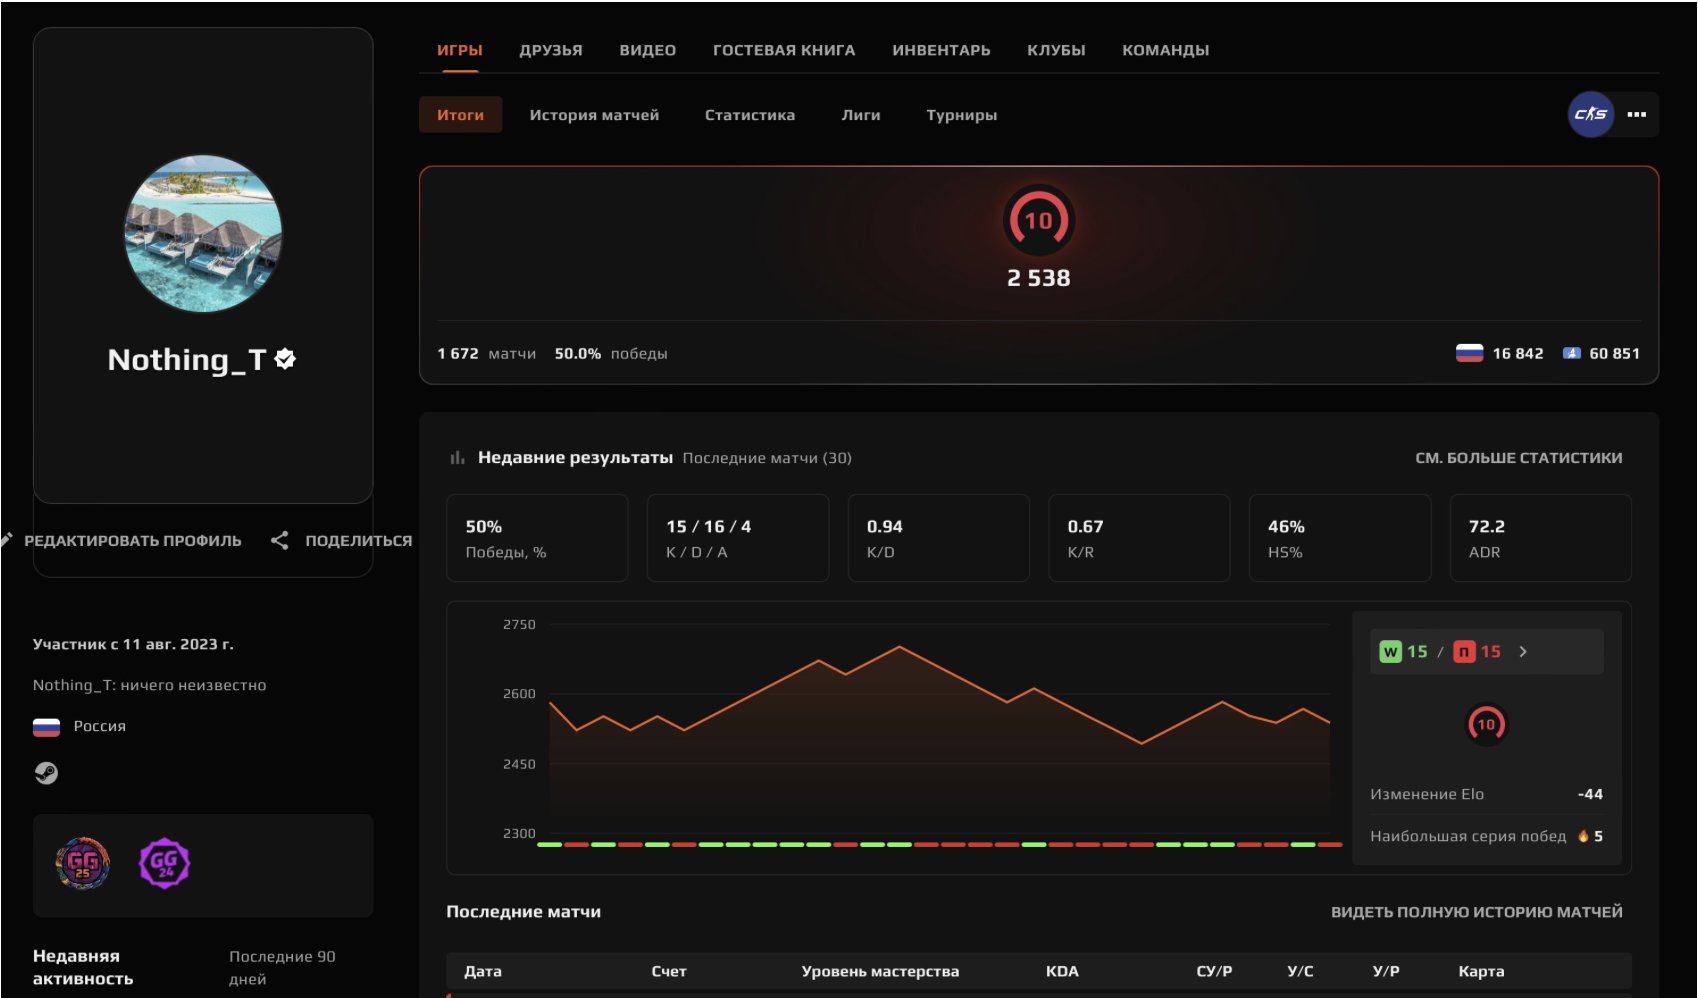Select the История матчей sub-tab
Screen dimensions: 1698x998
[x=594, y=115]
